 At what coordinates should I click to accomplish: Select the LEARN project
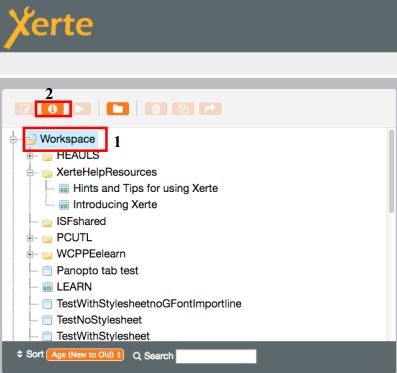[74, 287]
